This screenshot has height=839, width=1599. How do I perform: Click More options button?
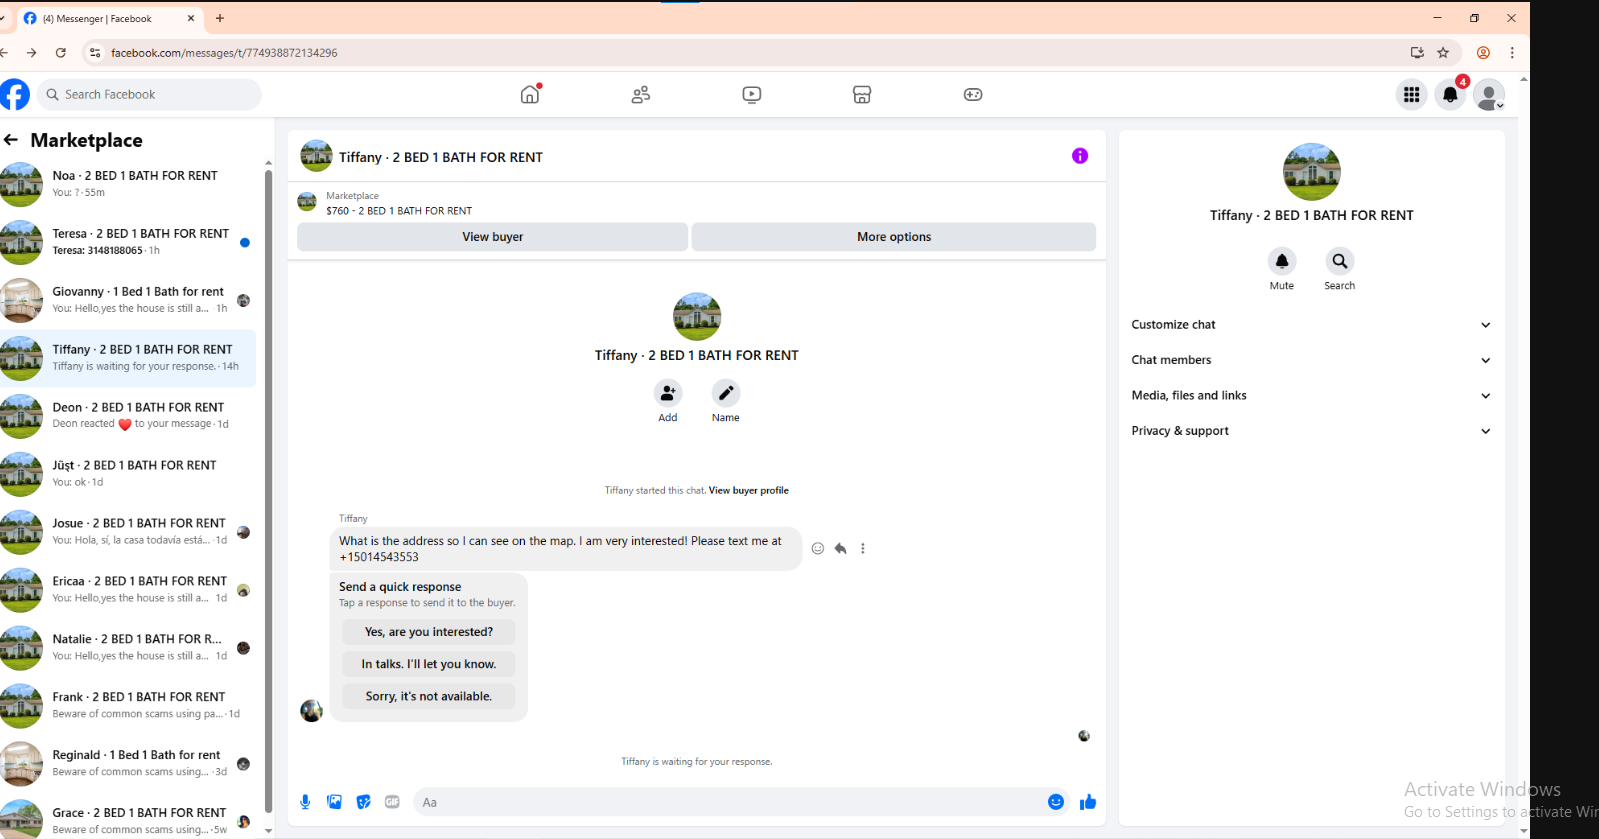(894, 237)
